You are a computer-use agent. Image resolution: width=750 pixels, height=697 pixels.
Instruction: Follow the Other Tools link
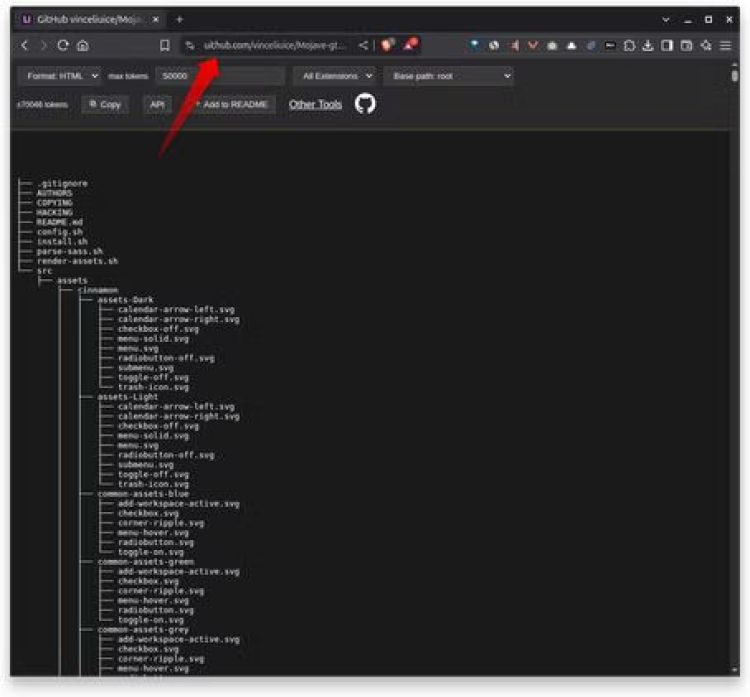pos(315,104)
